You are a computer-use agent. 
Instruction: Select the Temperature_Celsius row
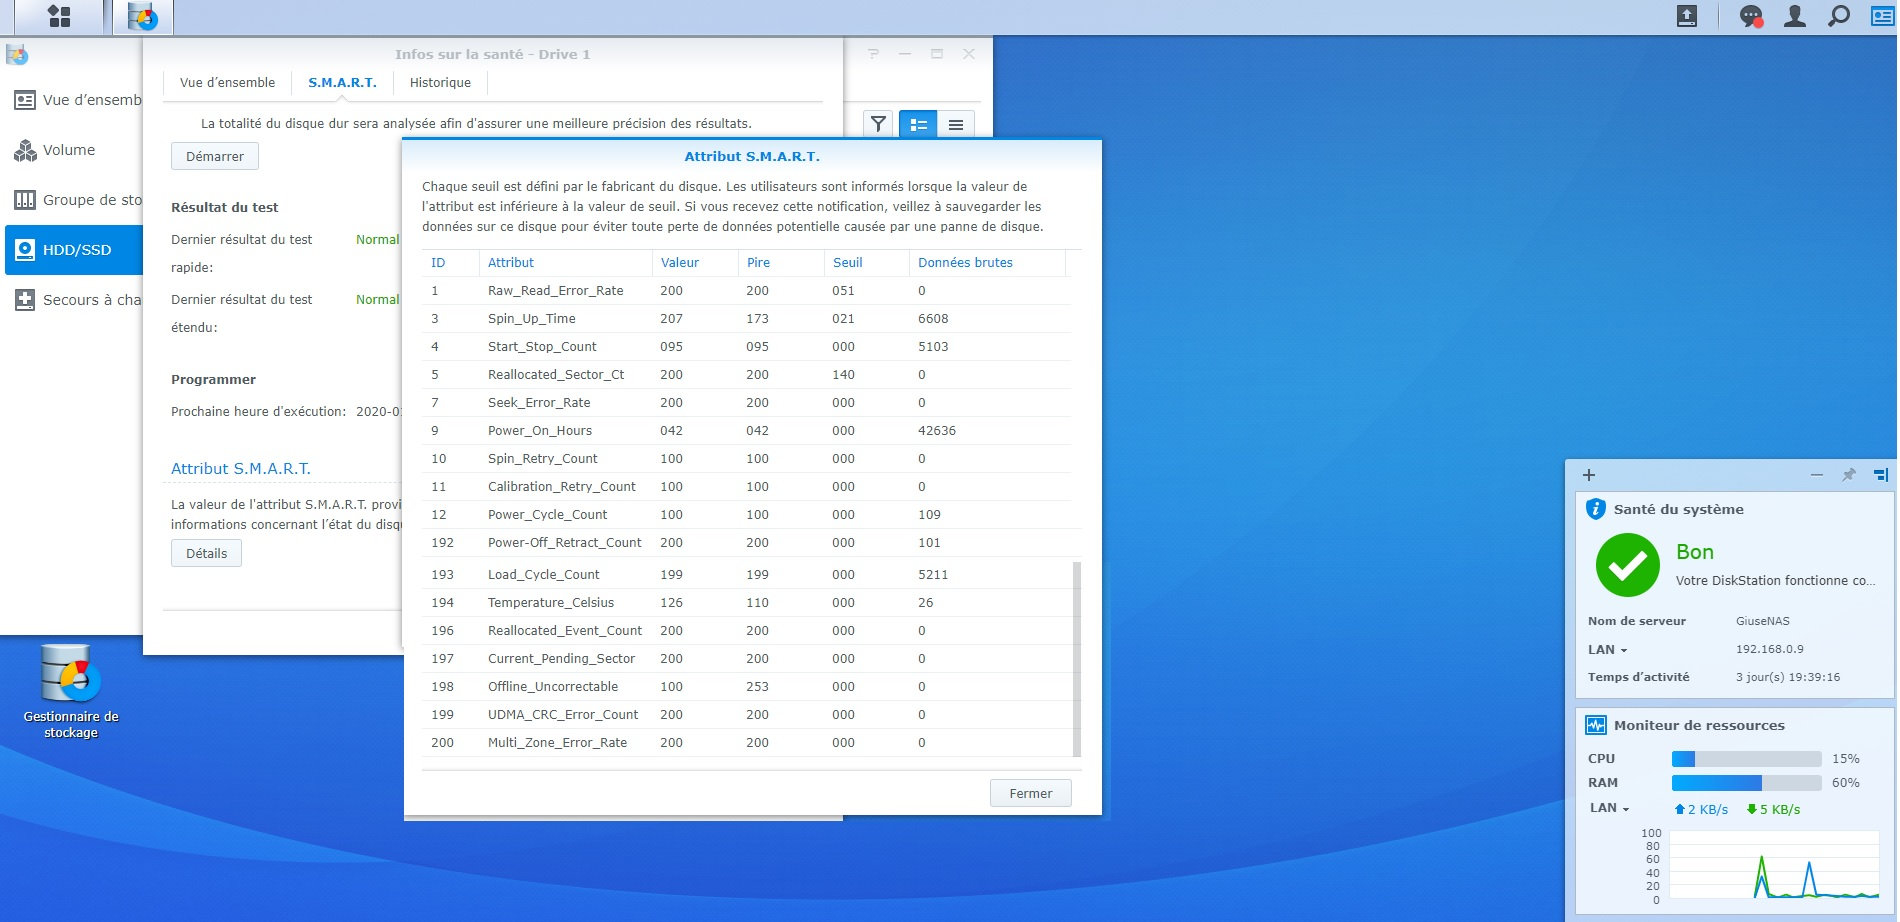click(x=746, y=603)
